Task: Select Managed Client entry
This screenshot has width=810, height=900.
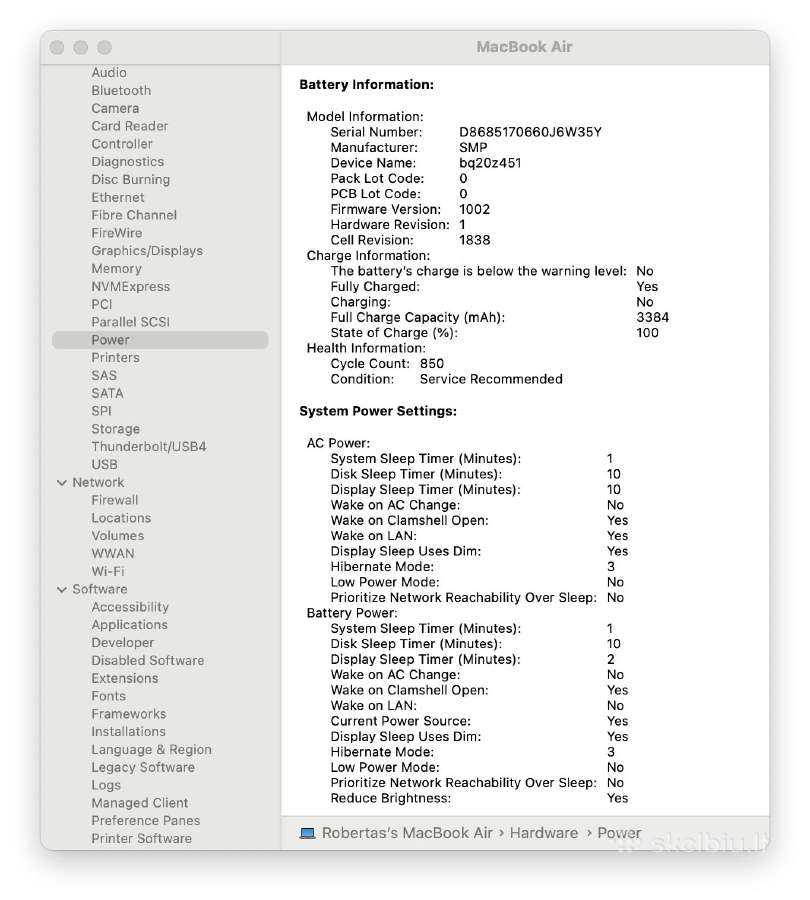Action: 139,803
